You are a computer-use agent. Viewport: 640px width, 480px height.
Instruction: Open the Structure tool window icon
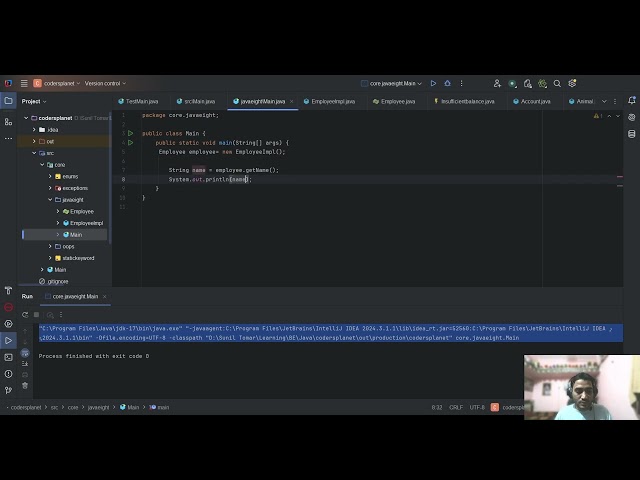pyautogui.click(x=8, y=122)
